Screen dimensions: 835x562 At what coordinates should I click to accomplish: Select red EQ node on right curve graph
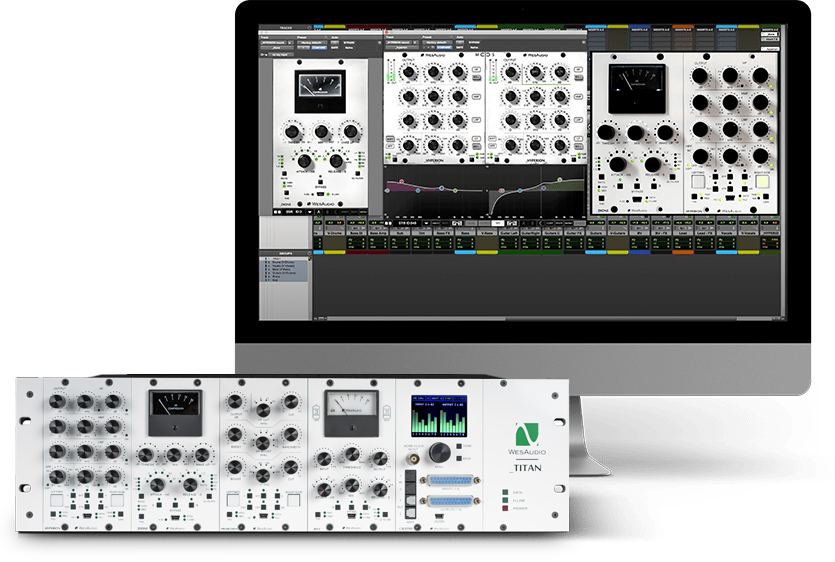(502, 190)
